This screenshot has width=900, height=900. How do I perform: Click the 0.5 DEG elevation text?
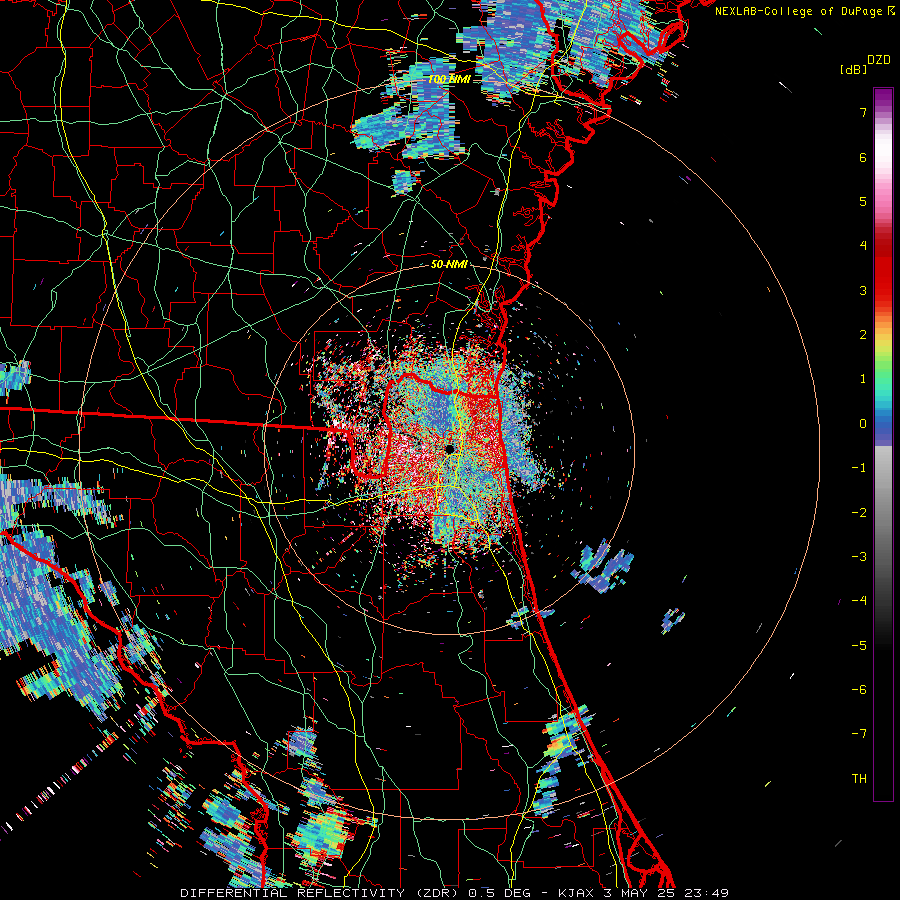click(x=498, y=893)
